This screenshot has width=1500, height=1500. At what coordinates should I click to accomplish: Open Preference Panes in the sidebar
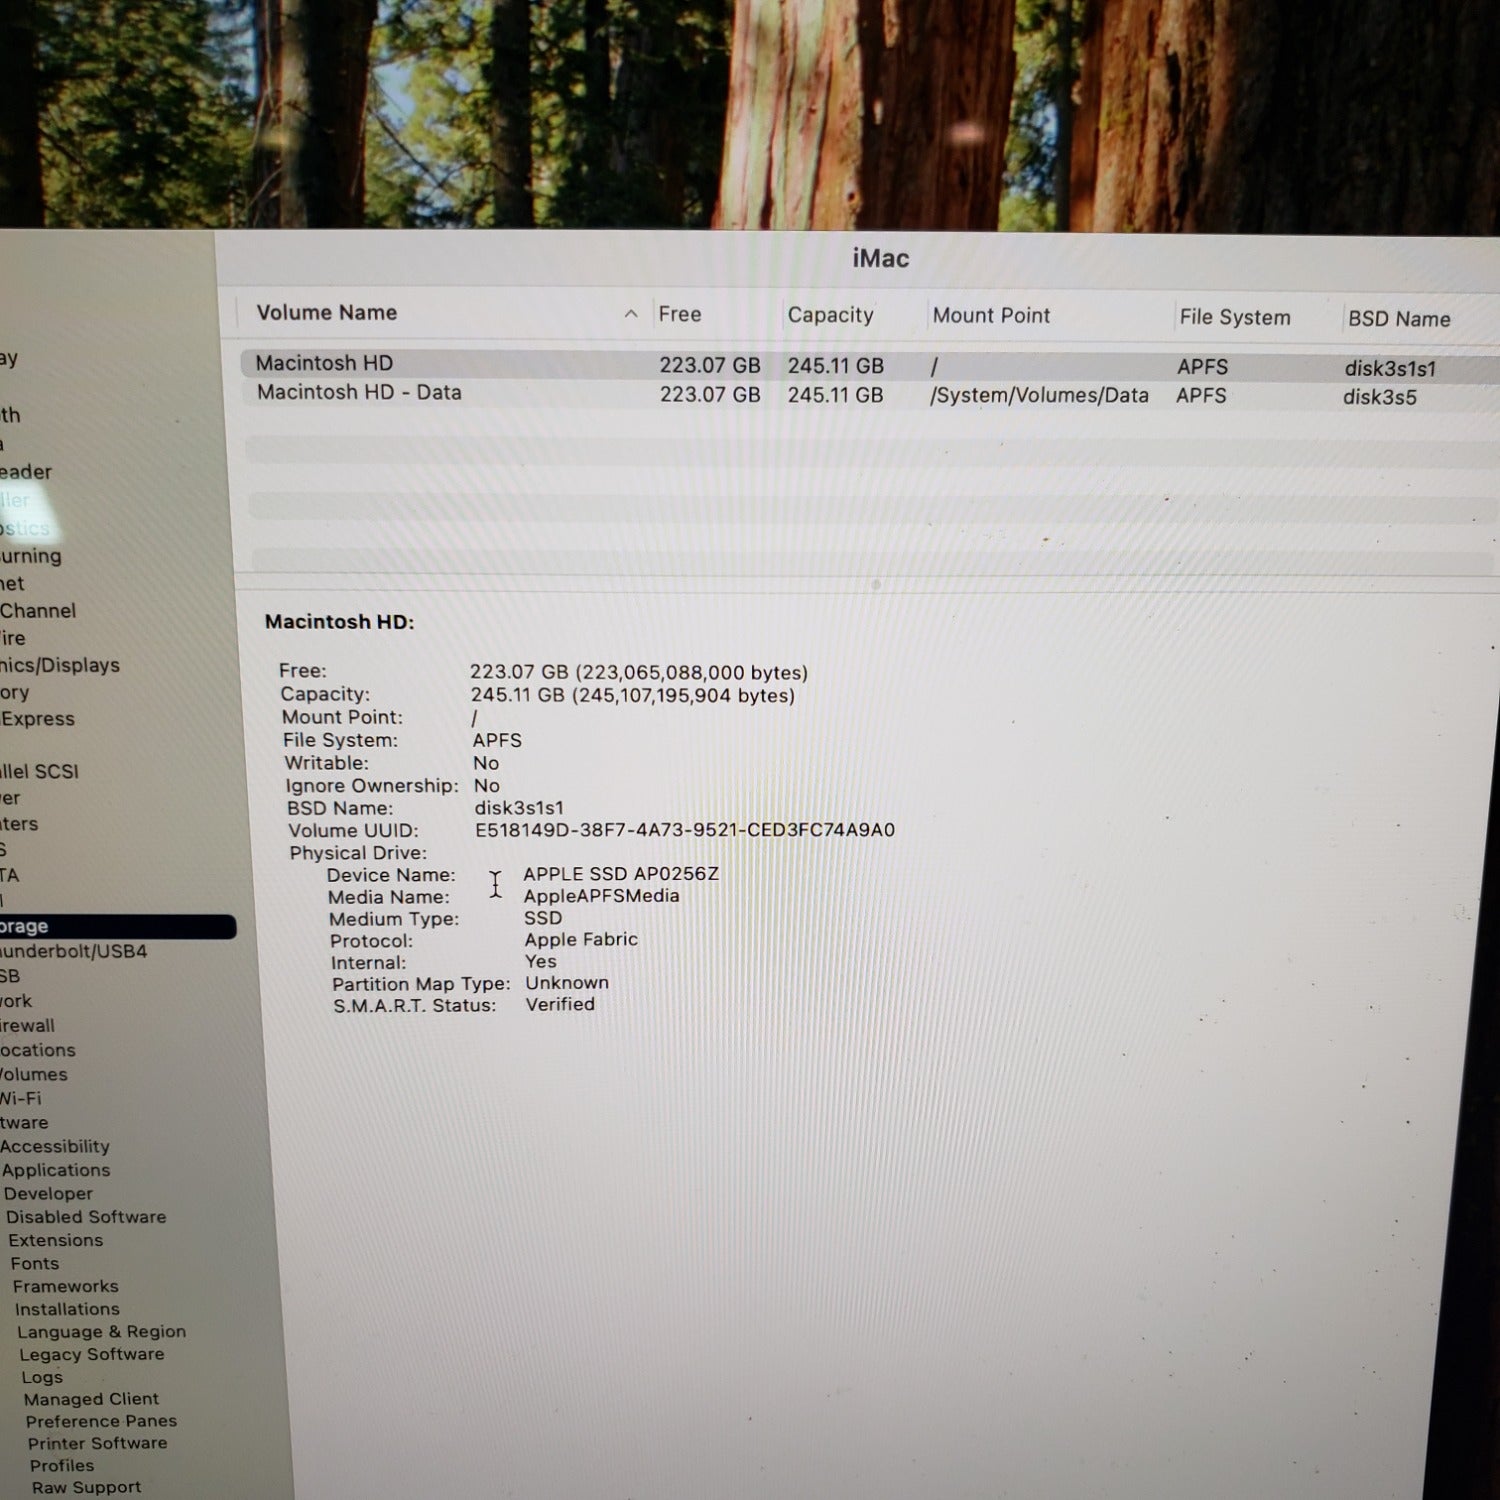pyautogui.click(x=101, y=1421)
